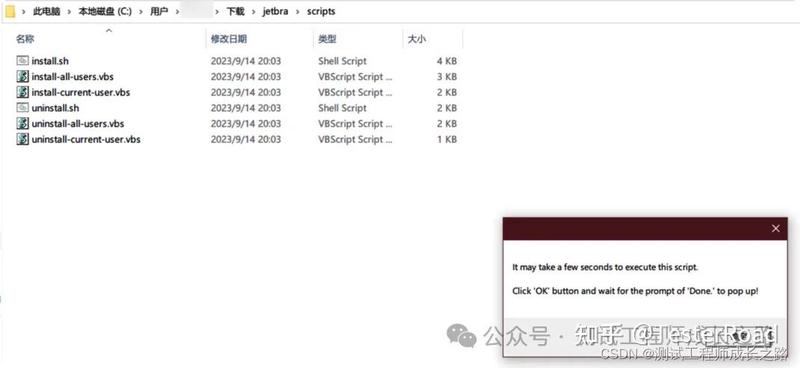800x368 pixels.
Task: Select the uninstall-all-users.vbs script icon
Action: (22, 124)
